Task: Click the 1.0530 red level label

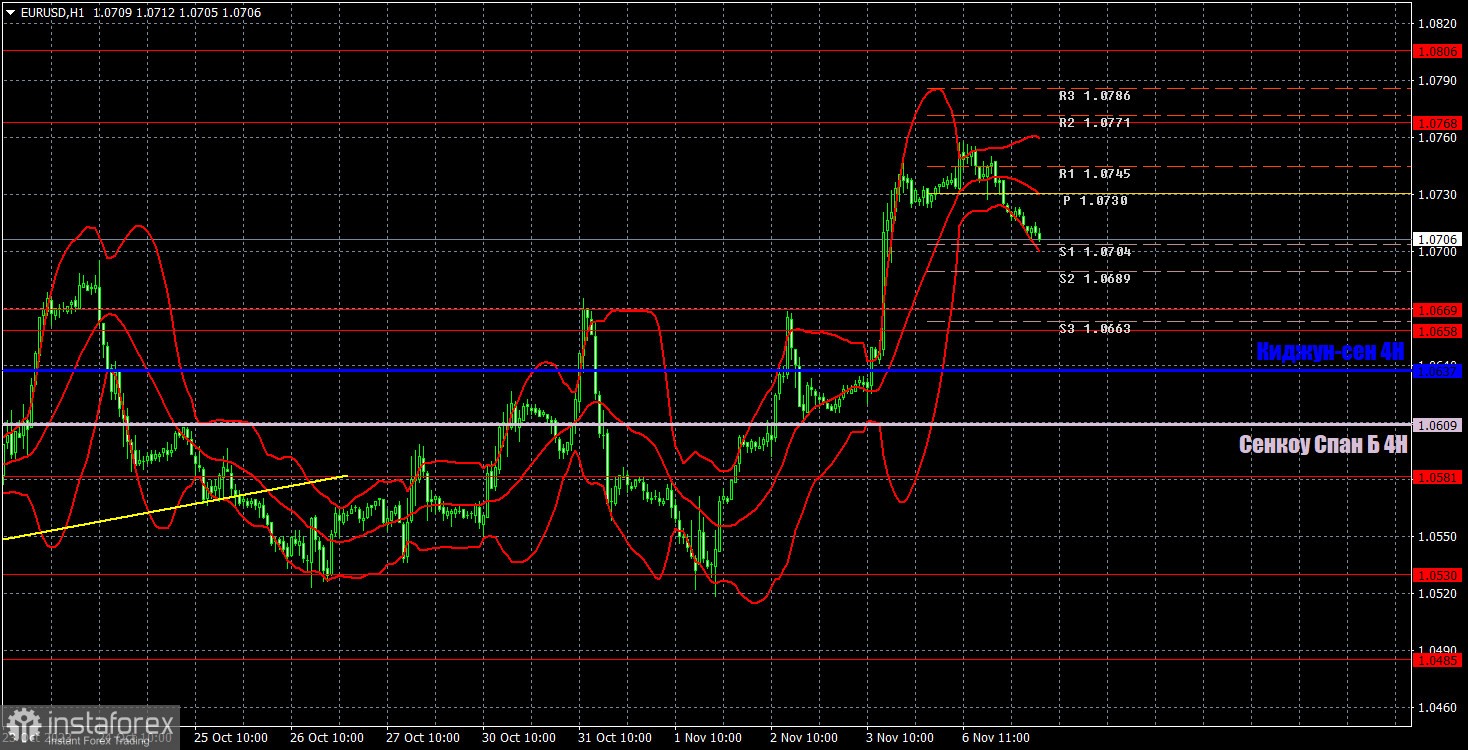Action: (1438, 575)
